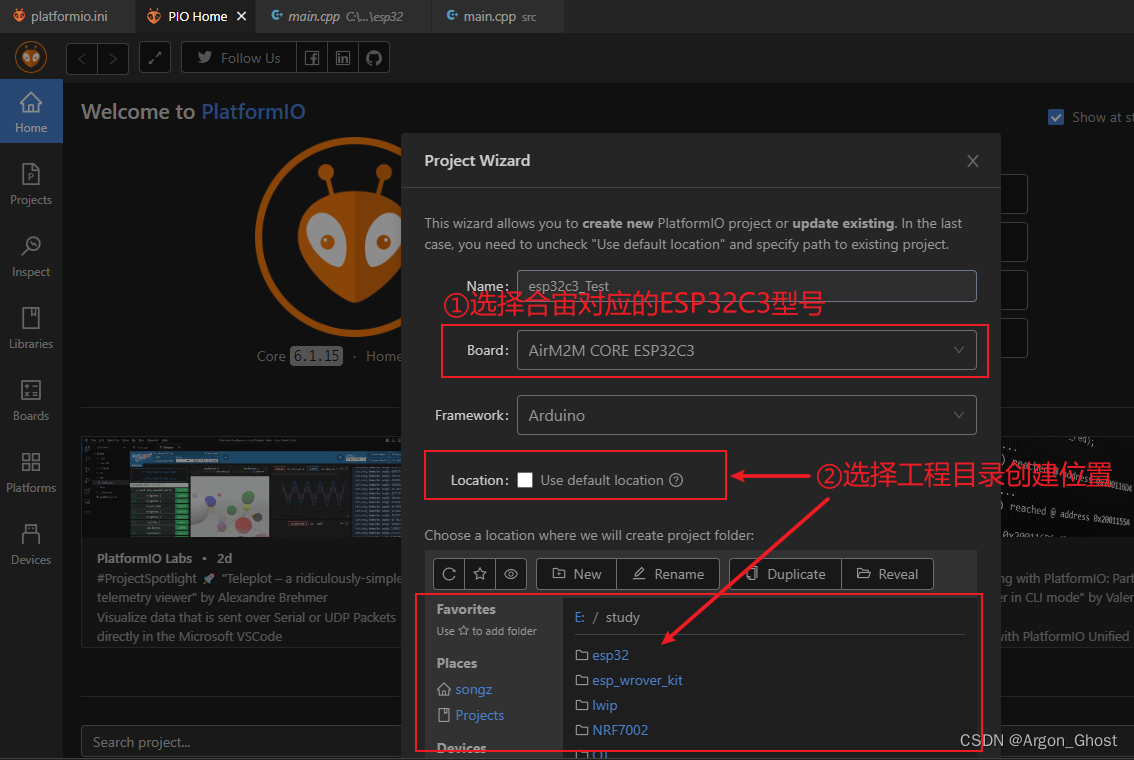The image size is (1134, 760).
Task: Click the expand fullscreen arrows icon
Action: coord(155,58)
